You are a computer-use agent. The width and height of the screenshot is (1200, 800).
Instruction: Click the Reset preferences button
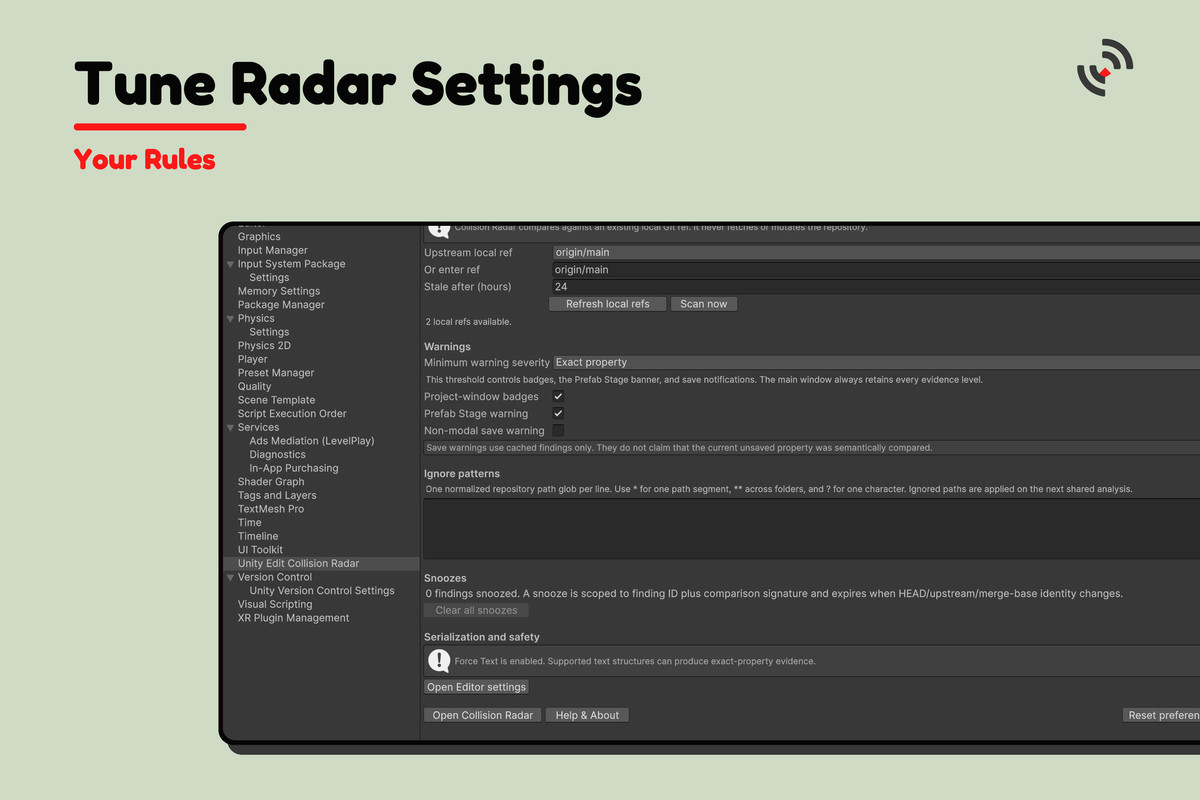point(1161,715)
